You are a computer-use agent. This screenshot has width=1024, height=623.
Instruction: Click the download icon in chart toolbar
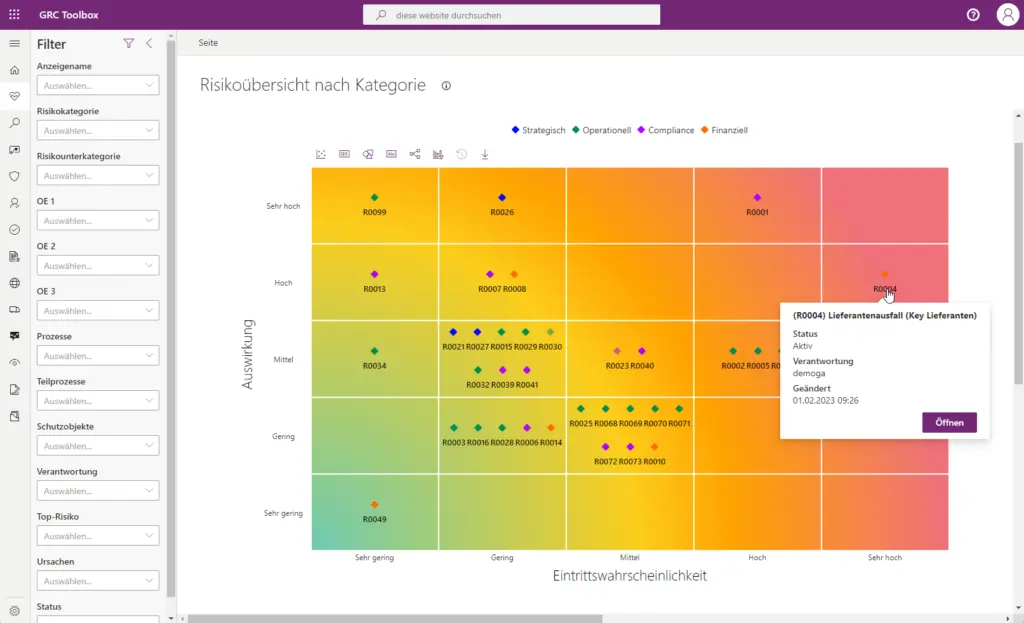coord(485,154)
